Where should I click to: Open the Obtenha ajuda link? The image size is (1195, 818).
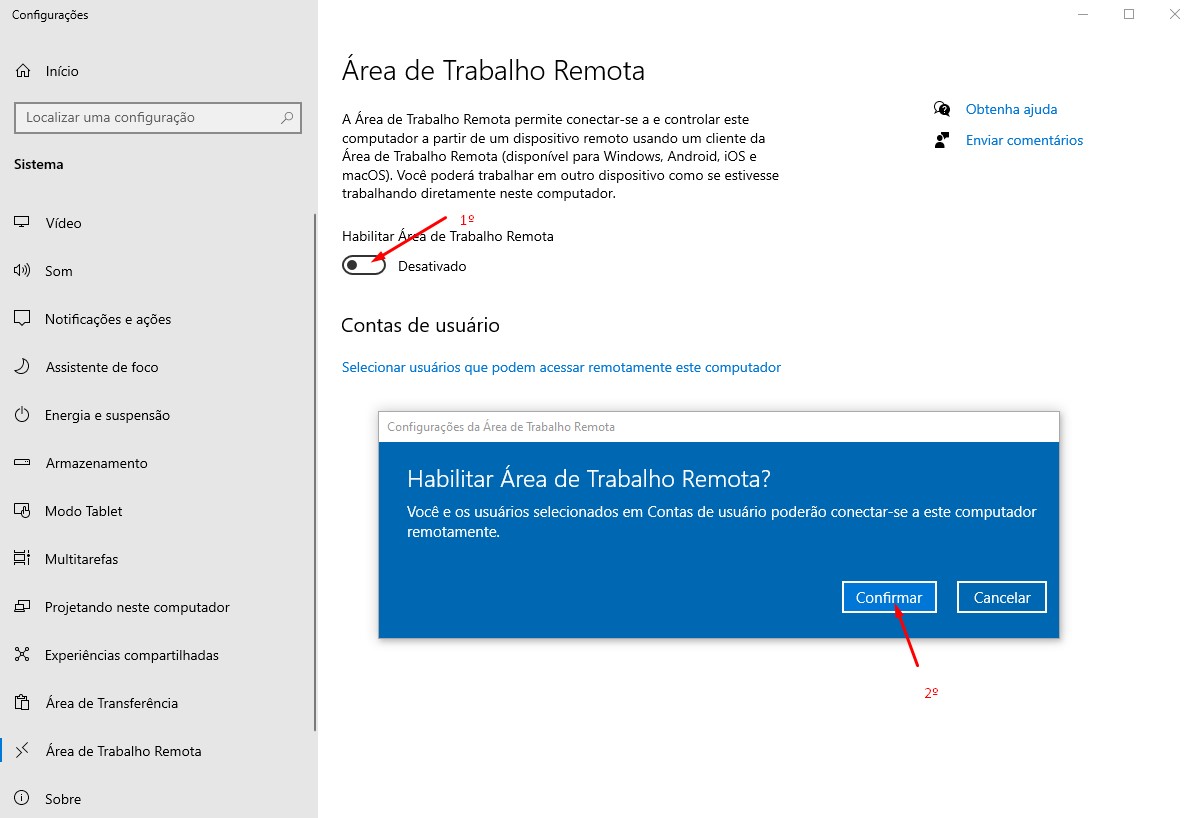click(x=1011, y=109)
